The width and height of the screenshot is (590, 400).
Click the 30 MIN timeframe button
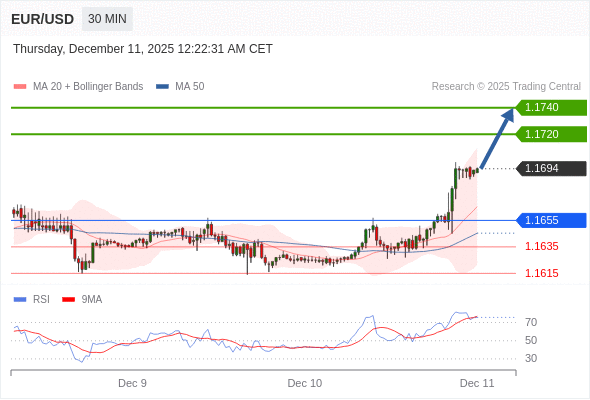(107, 19)
